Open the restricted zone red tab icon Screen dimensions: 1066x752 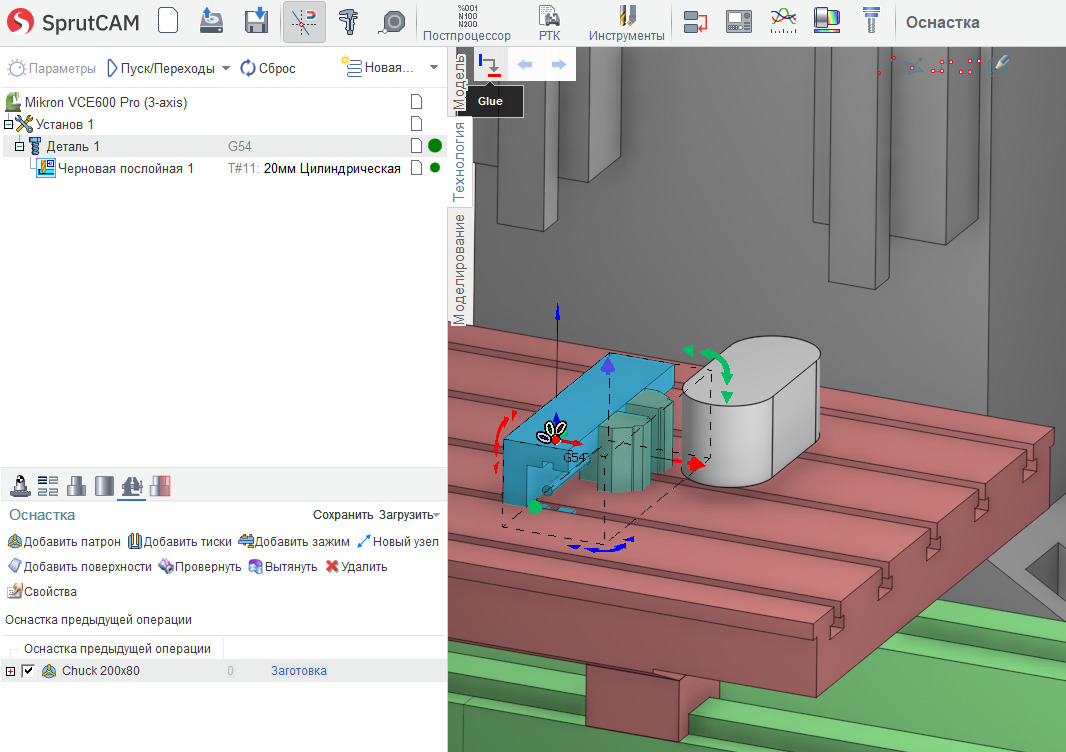point(160,485)
